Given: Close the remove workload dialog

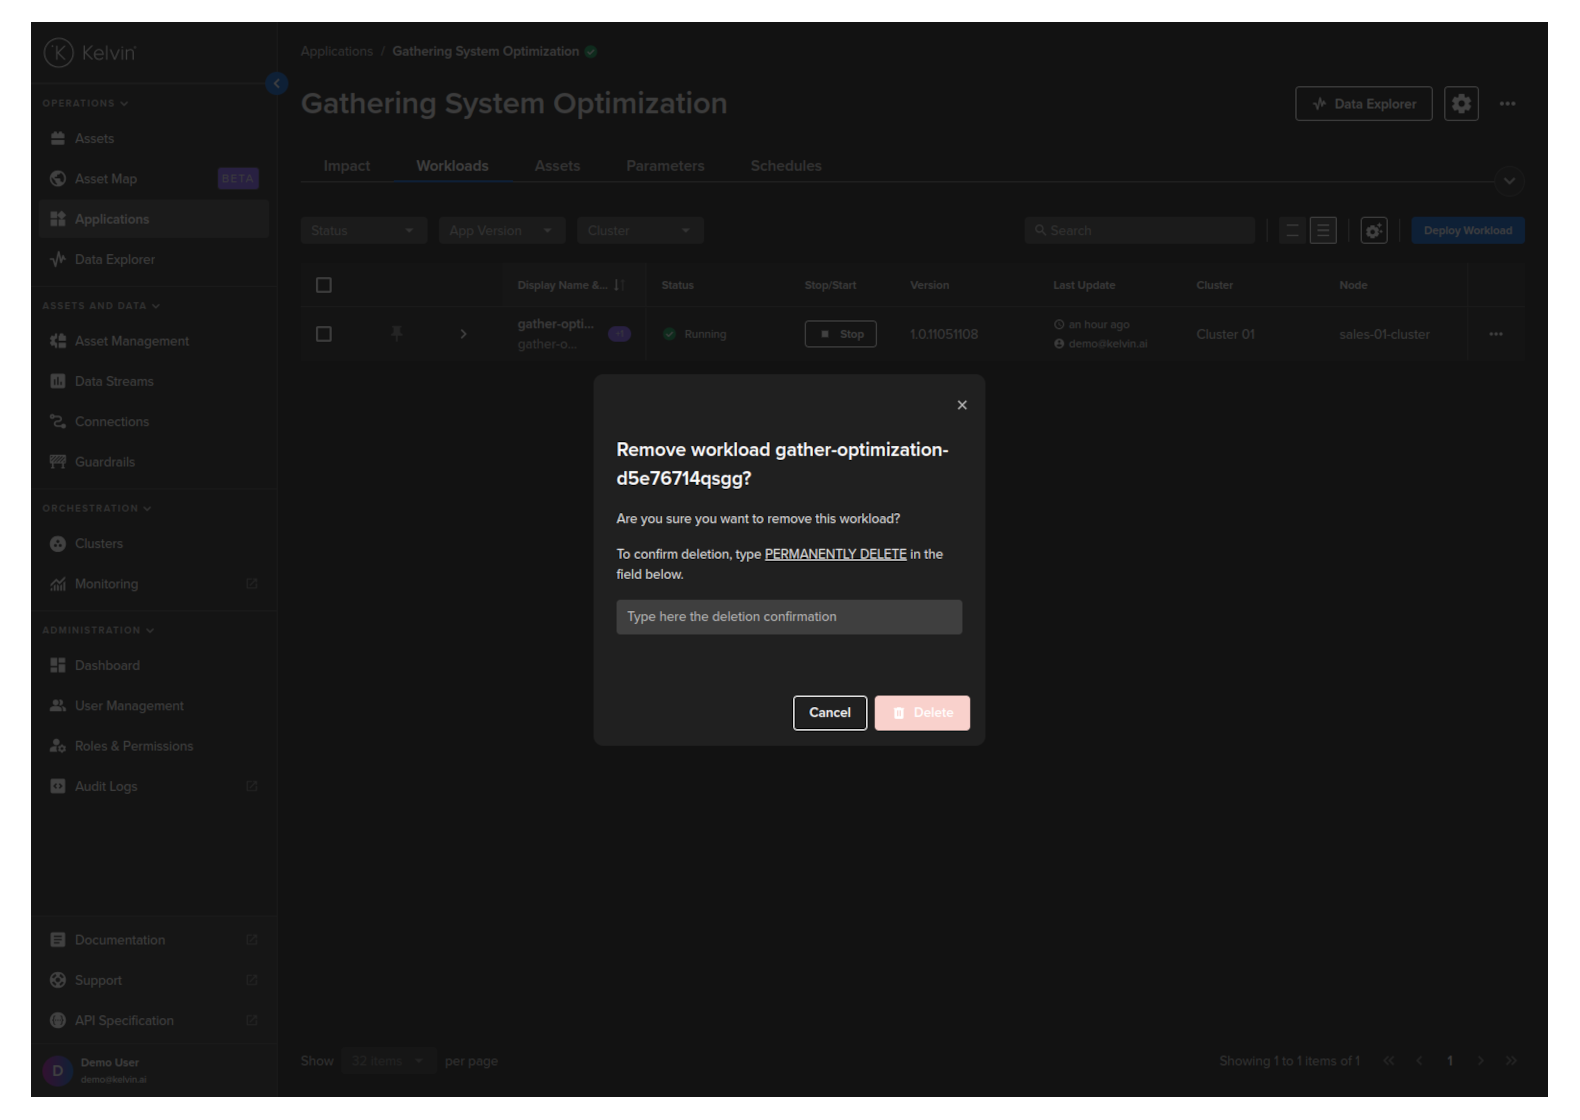Looking at the screenshot, I should 962,405.
